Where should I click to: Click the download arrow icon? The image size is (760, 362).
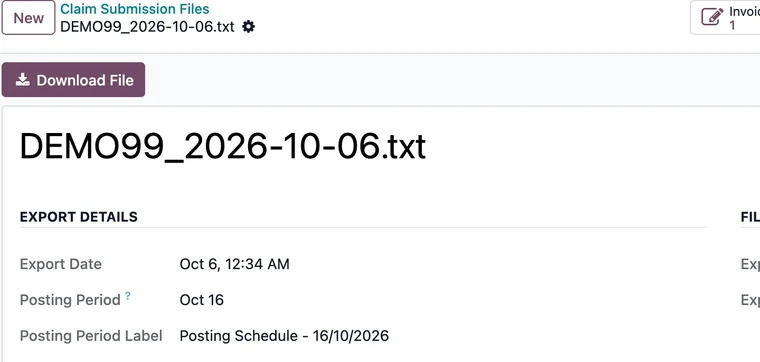pos(22,79)
